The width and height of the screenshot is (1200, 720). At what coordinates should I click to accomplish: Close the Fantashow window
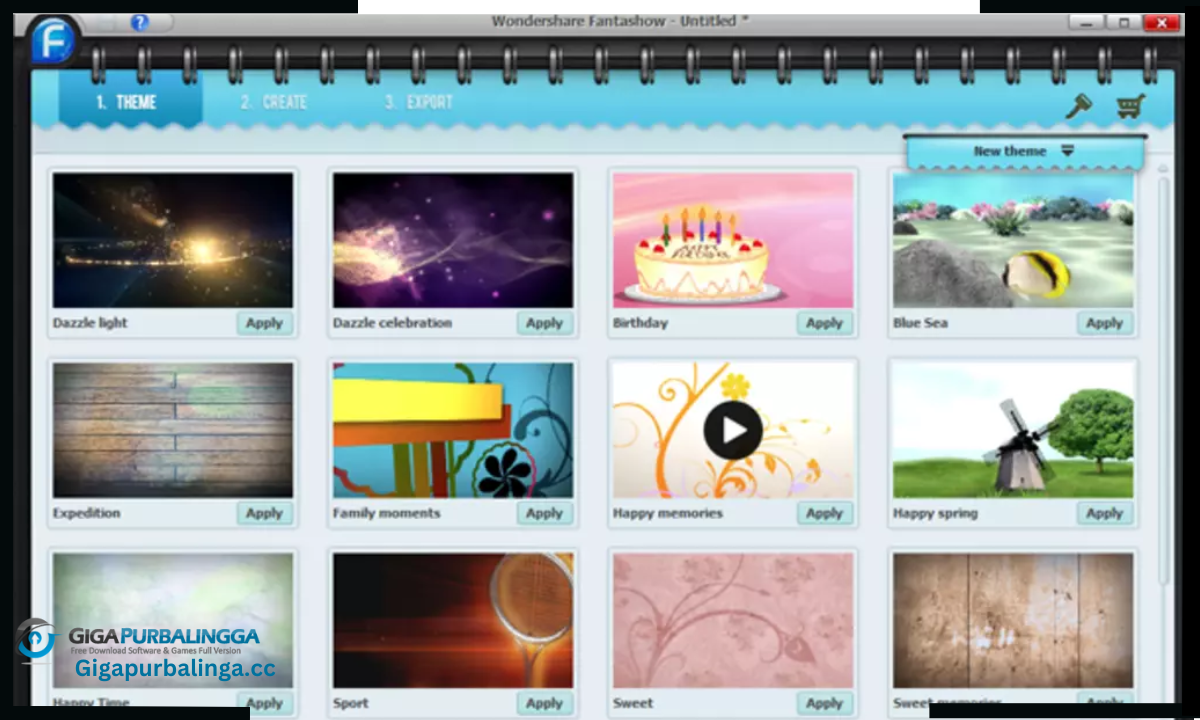tap(1162, 22)
